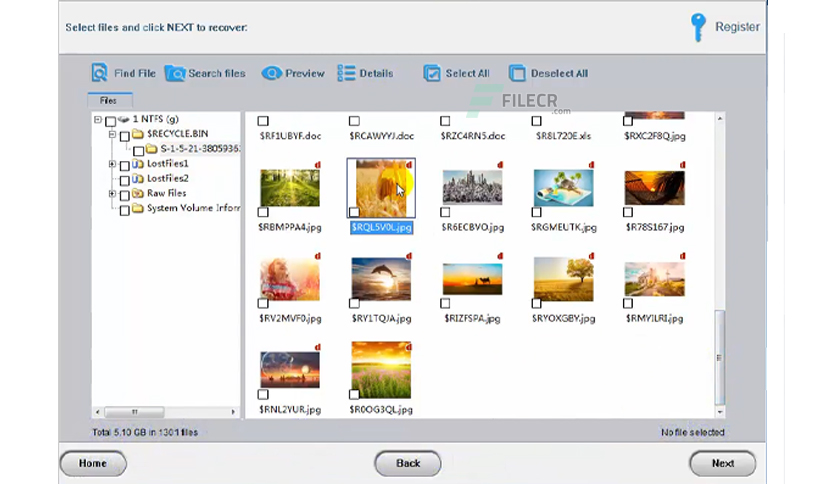Select the S-1-5-21-3805936 tree item
Screen dimensions: 836x484
[x=200, y=149]
